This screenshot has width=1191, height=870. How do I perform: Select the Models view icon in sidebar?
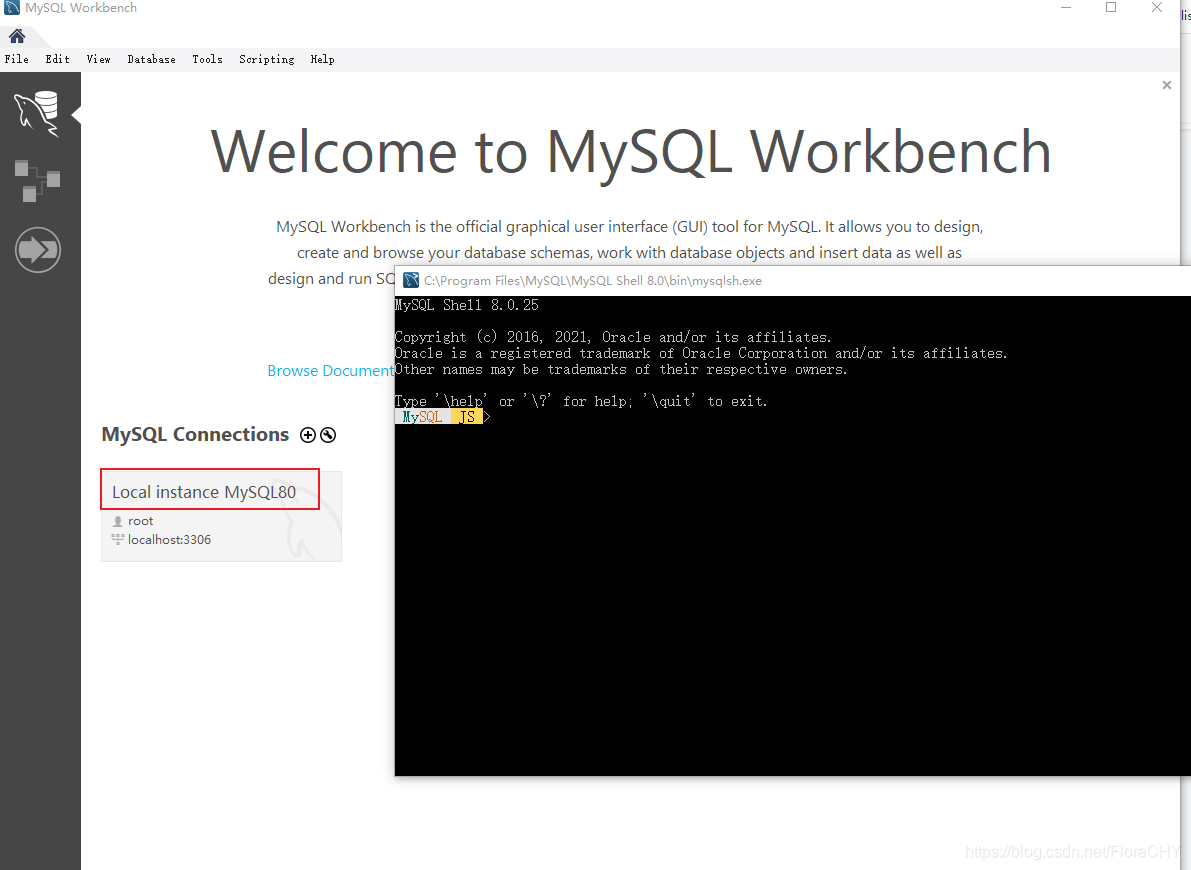coord(38,180)
